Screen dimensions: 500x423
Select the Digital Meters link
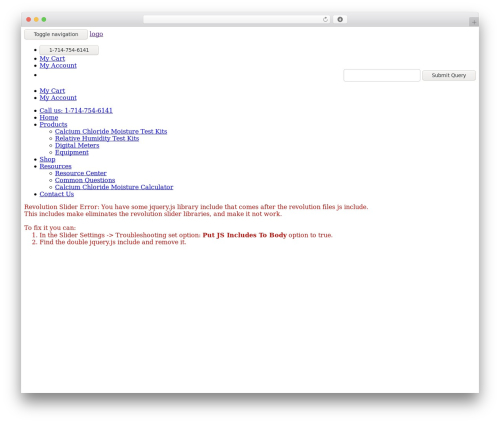[x=77, y=145]
